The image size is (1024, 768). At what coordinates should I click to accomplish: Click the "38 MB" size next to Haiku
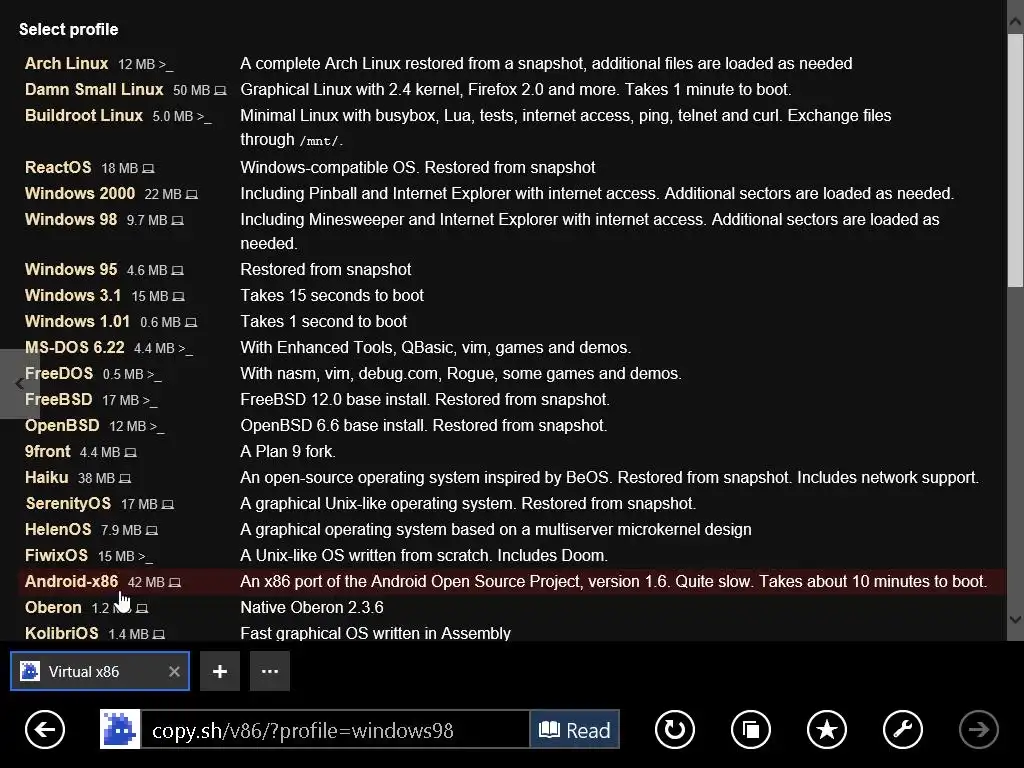96,478
